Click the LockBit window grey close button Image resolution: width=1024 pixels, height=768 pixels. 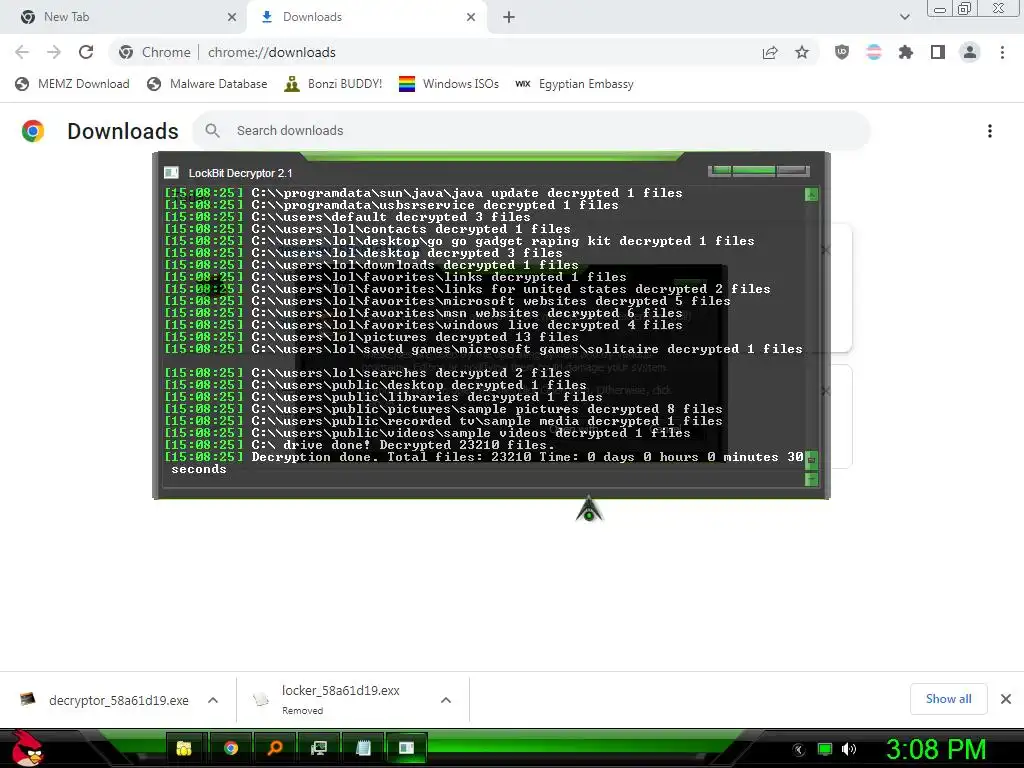(793, 171)
